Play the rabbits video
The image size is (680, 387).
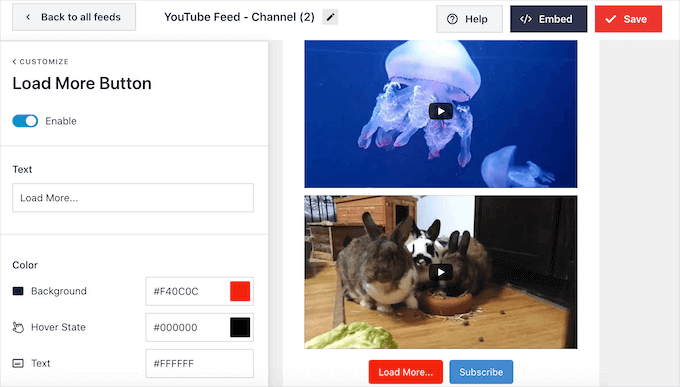click(x=441, y=272)
